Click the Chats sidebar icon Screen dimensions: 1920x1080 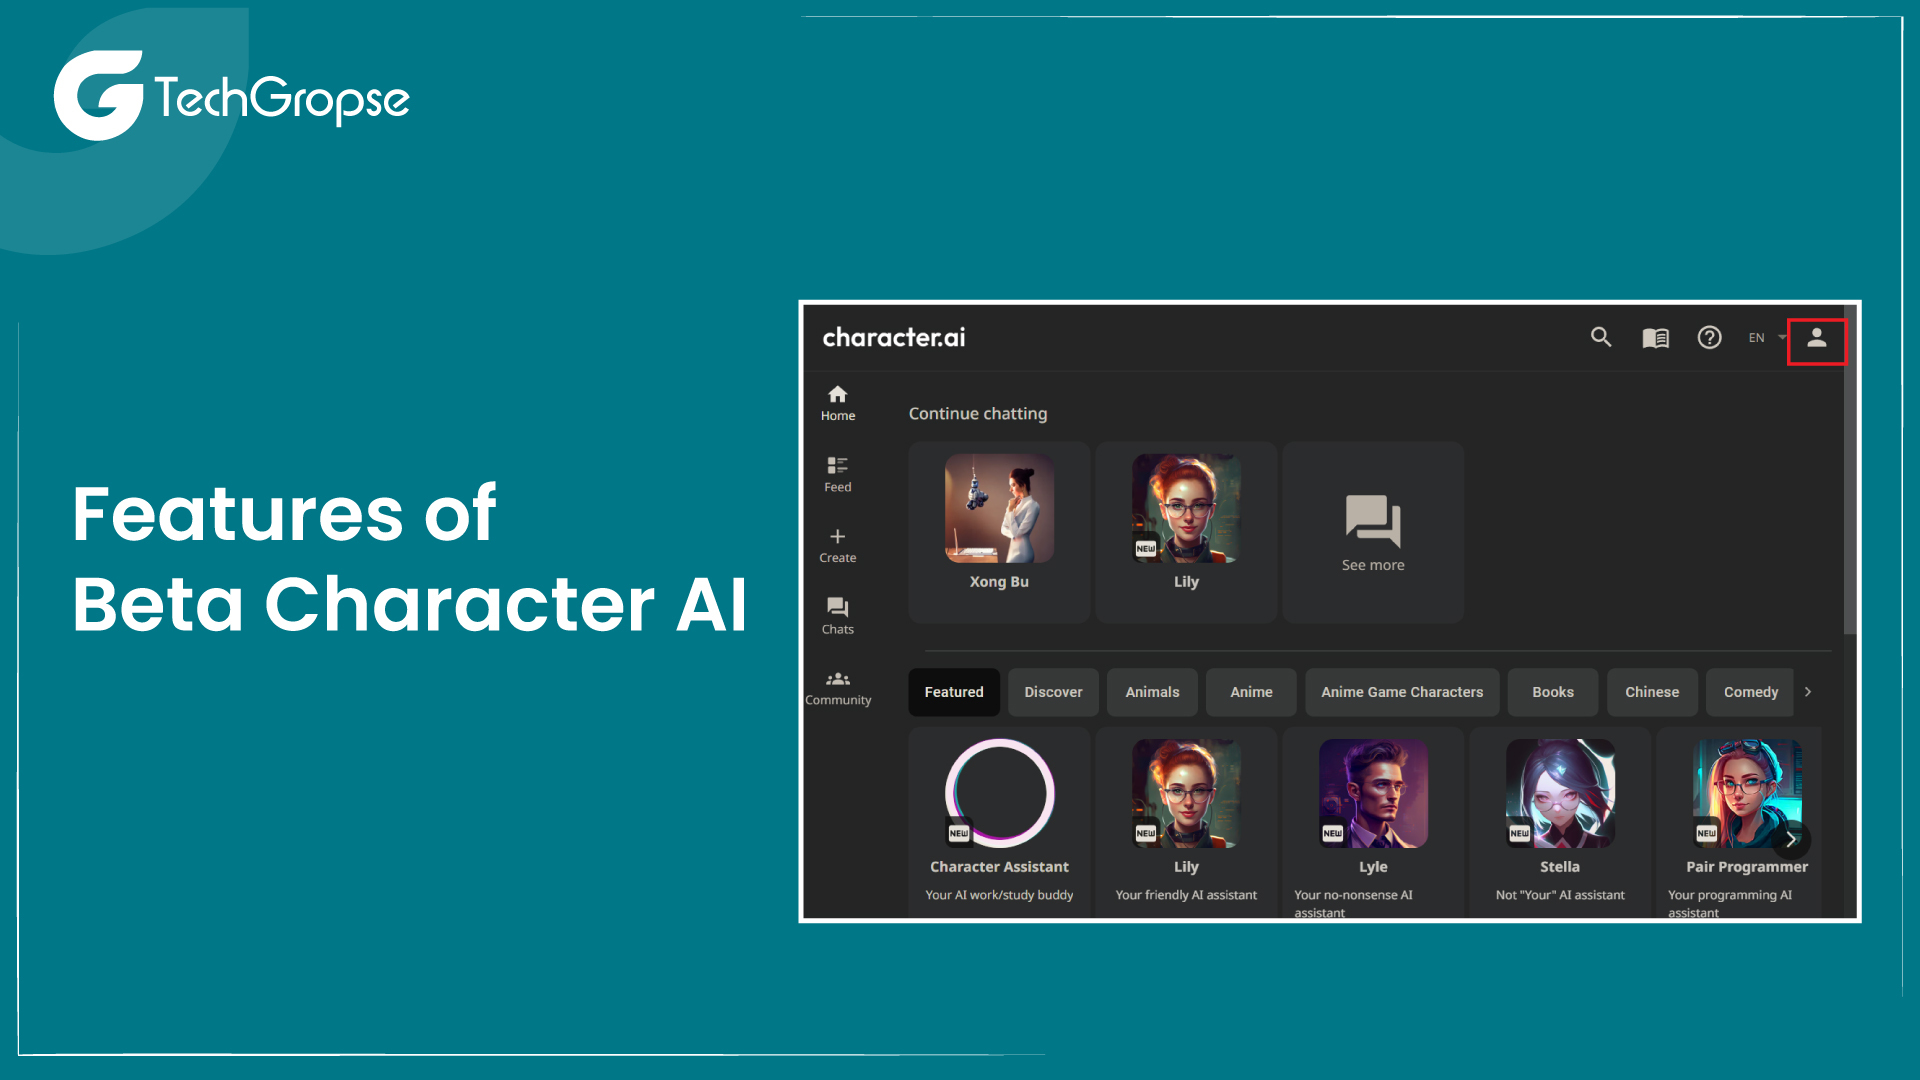pos(839,615)
